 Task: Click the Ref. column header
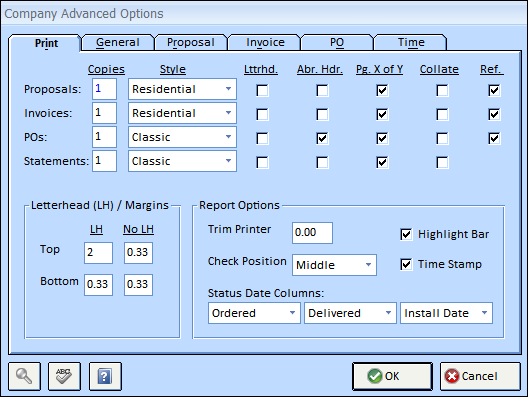click(x=491, y=69)
